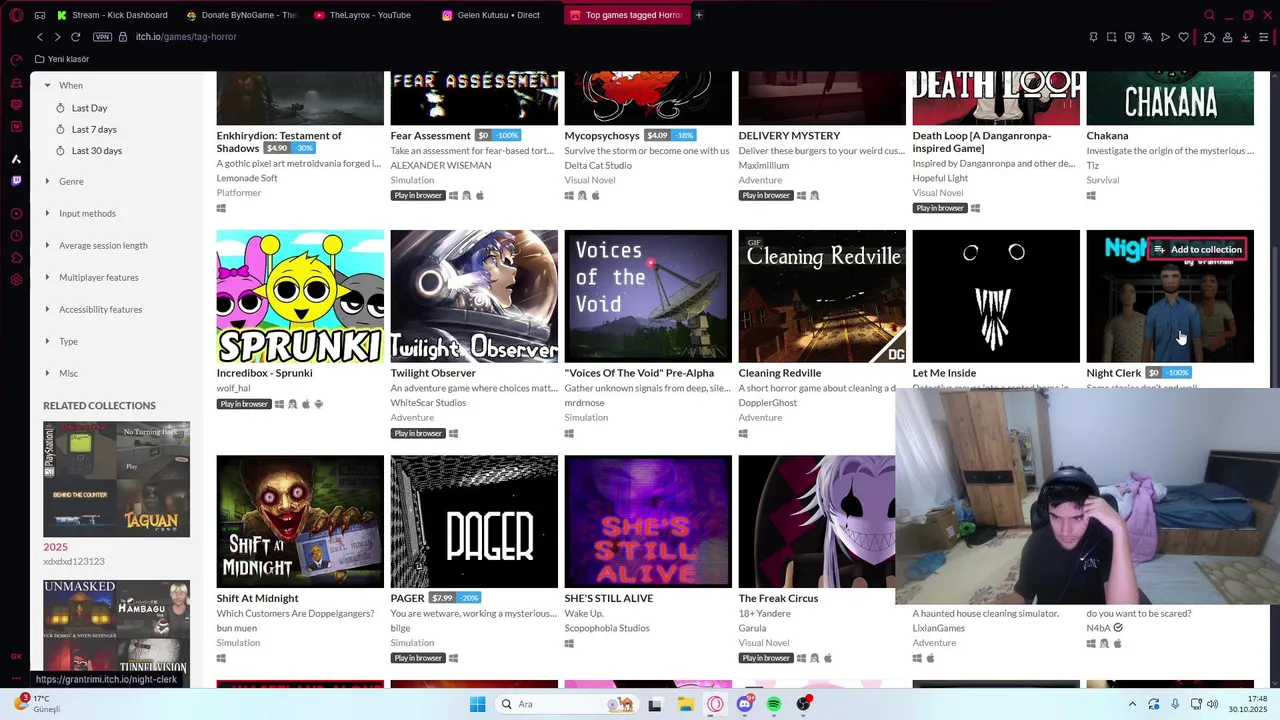Open the sidebar player icon

click(16, 214)
